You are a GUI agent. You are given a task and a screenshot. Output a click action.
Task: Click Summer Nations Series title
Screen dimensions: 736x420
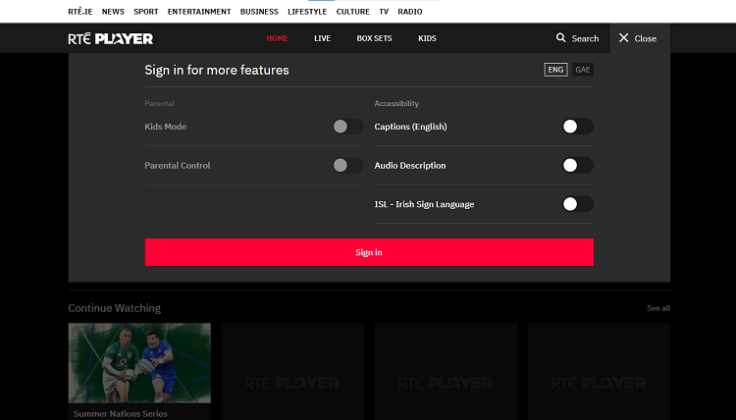(120, 413)
